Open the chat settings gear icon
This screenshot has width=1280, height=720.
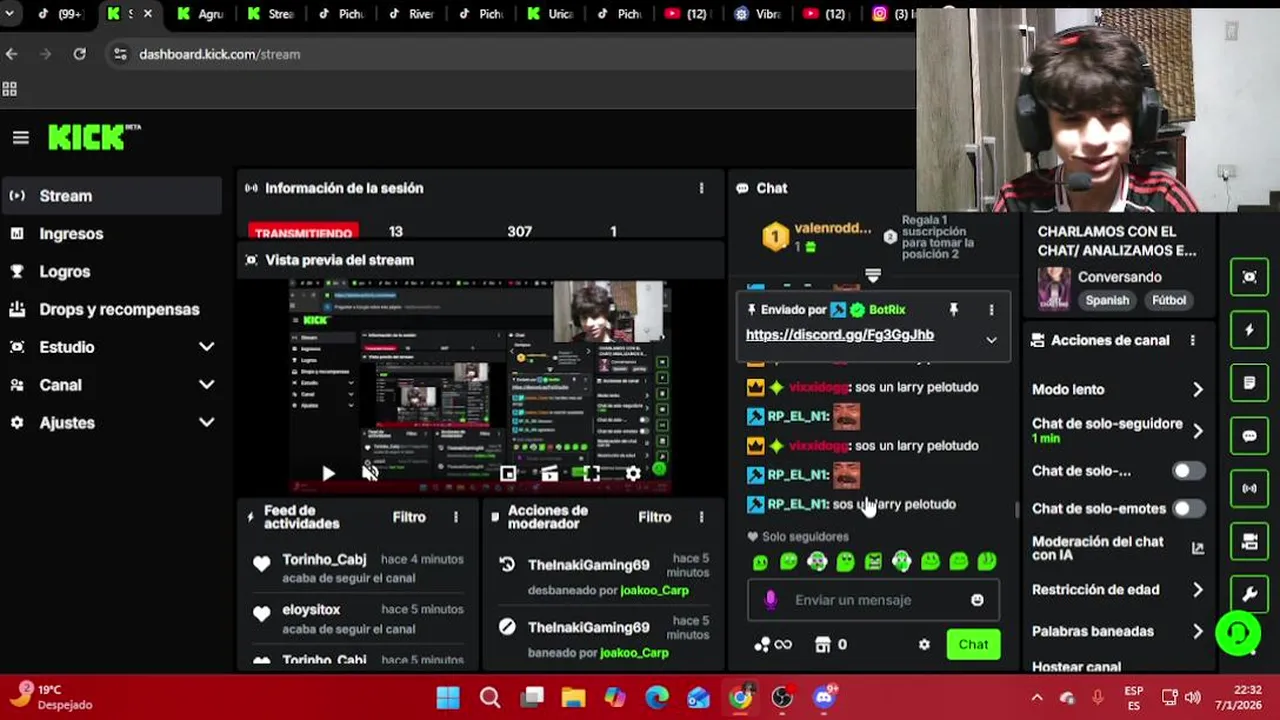(x=924, y=645)
